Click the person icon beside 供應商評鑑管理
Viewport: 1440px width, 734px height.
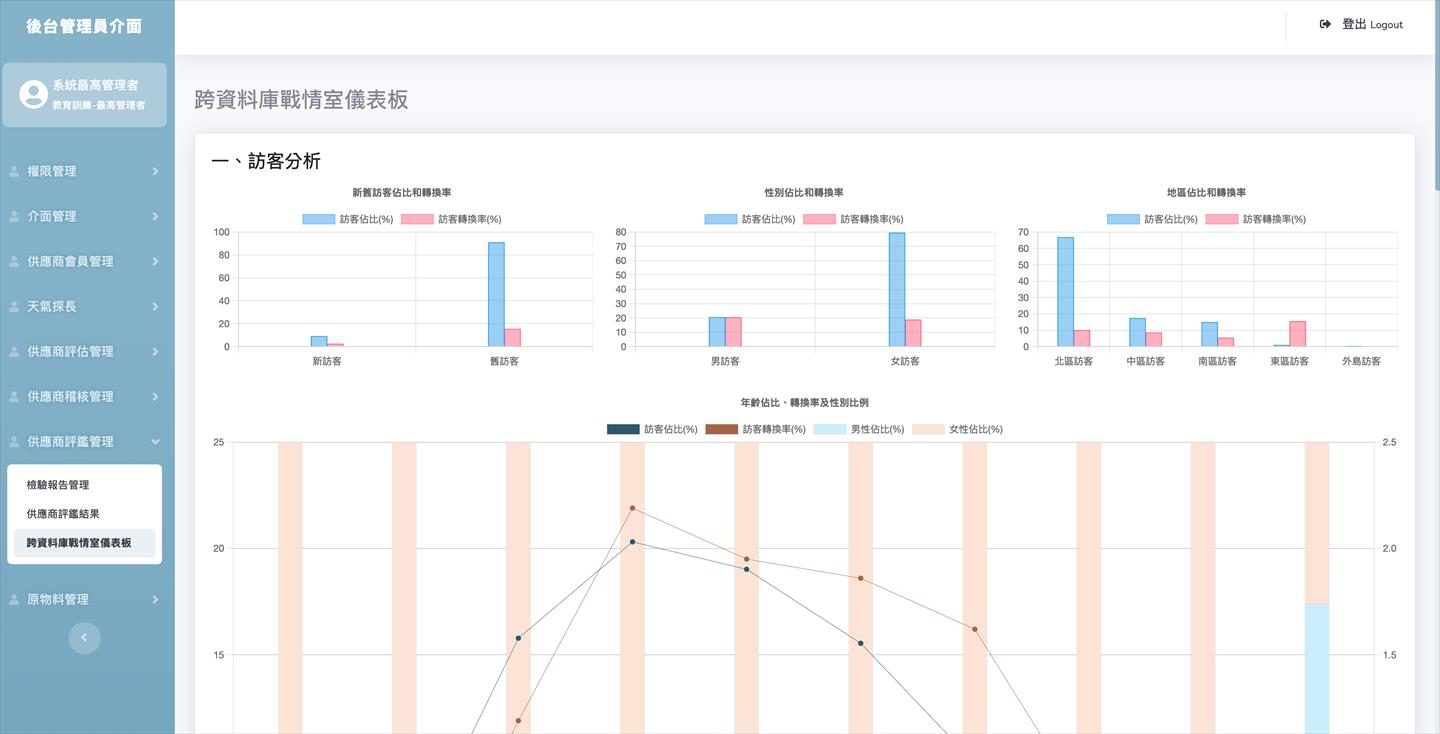tap(14, 441)
